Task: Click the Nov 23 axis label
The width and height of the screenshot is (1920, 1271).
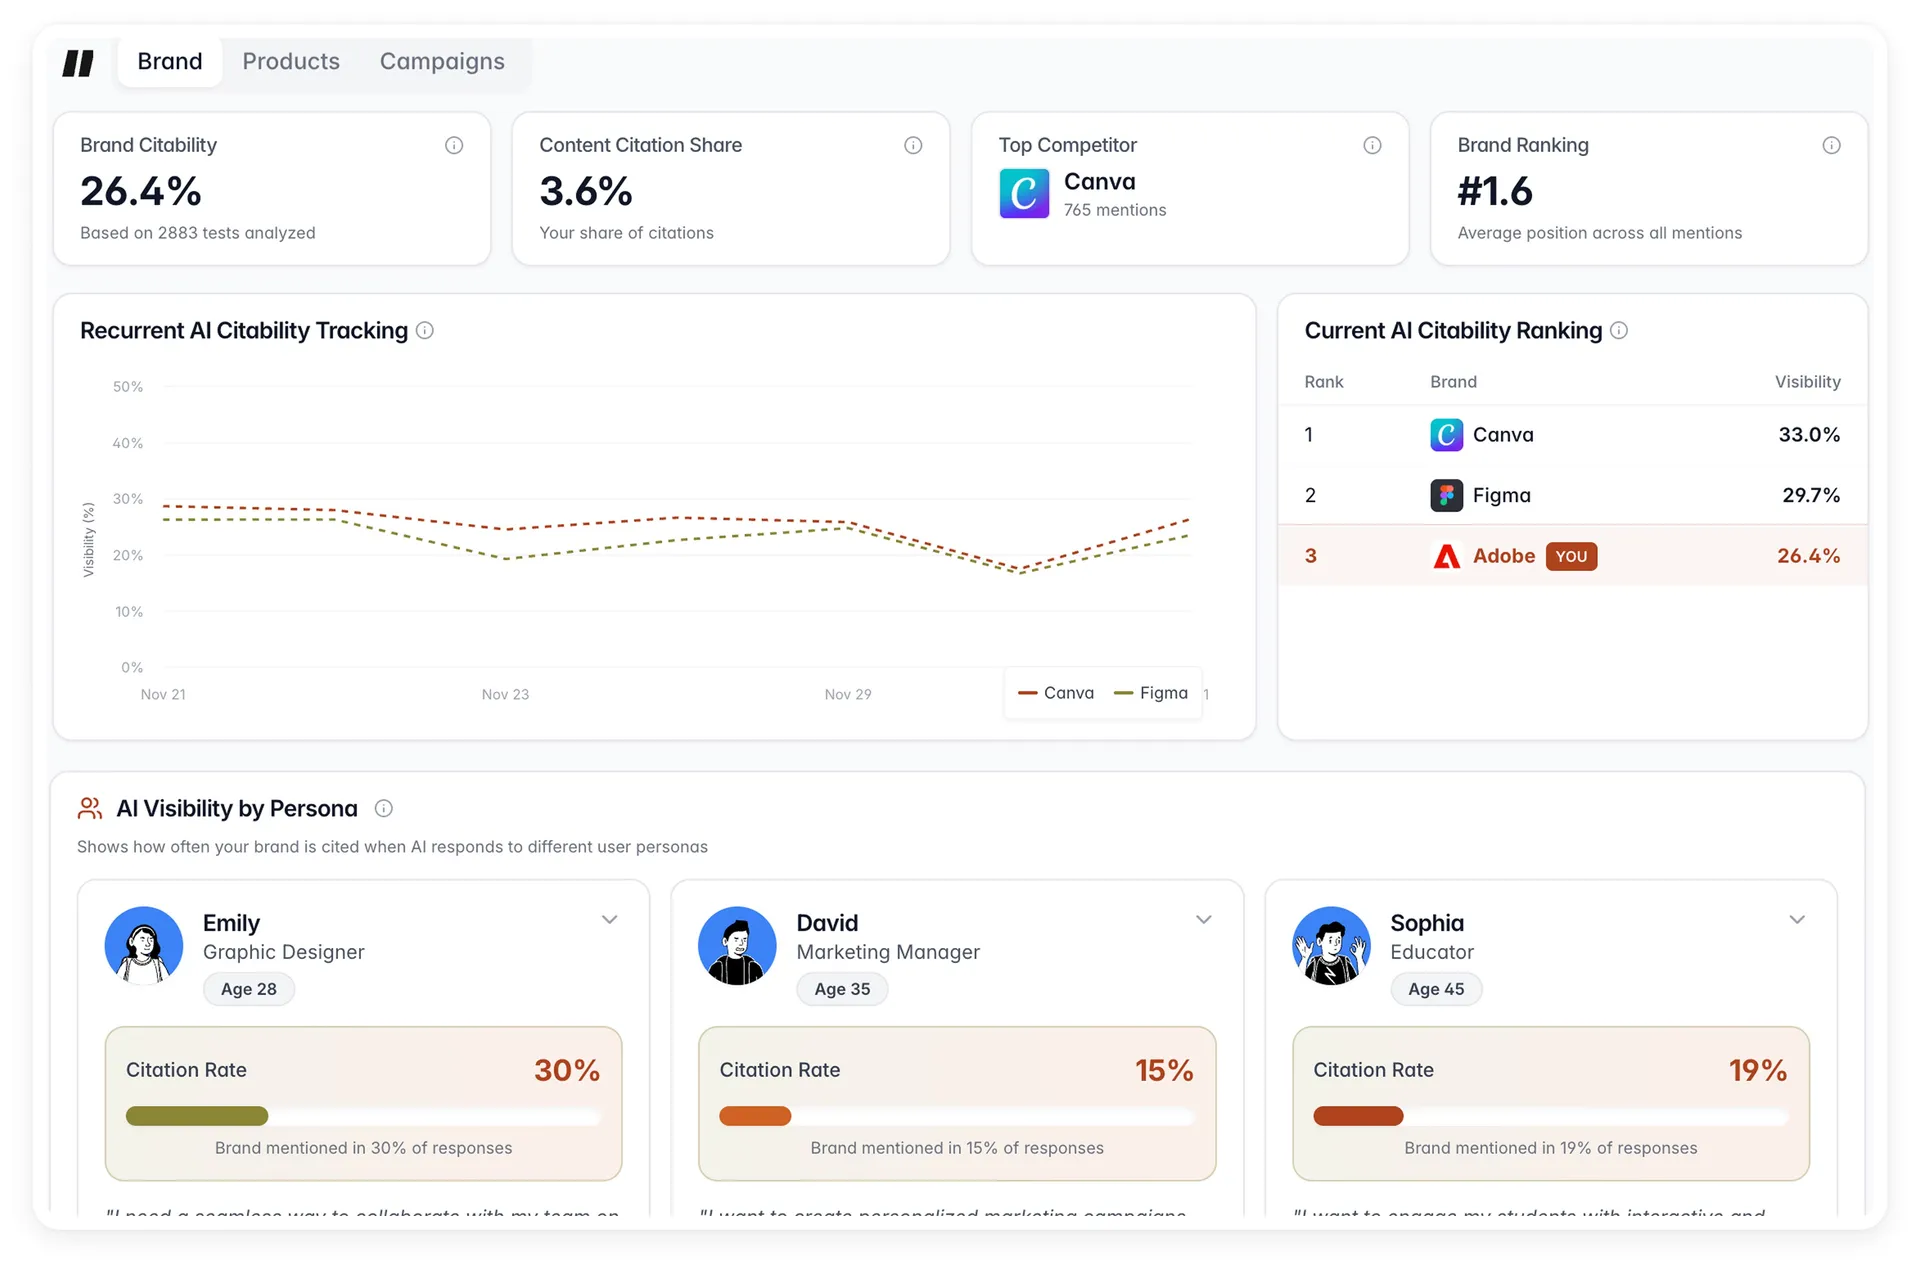Action: pos(505,694)
